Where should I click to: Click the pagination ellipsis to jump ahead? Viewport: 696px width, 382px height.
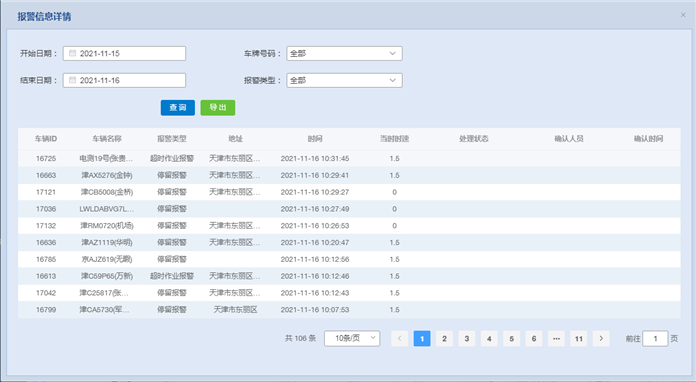click(x=556, y=339)
